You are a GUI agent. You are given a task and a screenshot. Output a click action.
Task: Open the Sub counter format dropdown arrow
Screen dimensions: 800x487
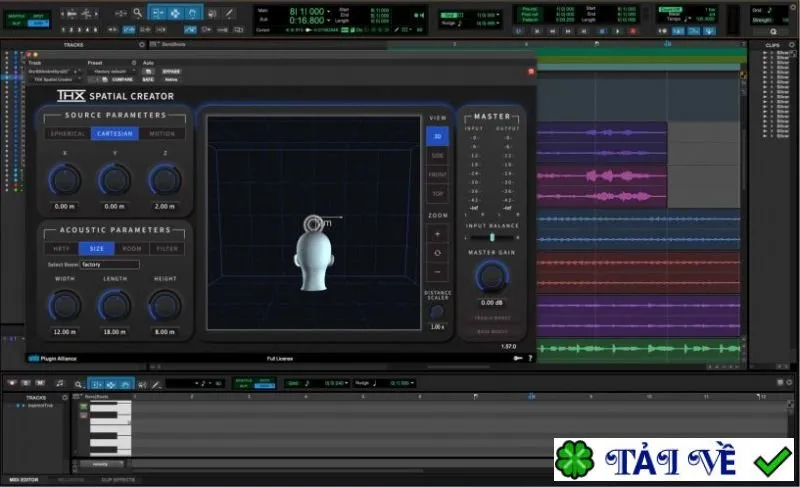[329, 20]
